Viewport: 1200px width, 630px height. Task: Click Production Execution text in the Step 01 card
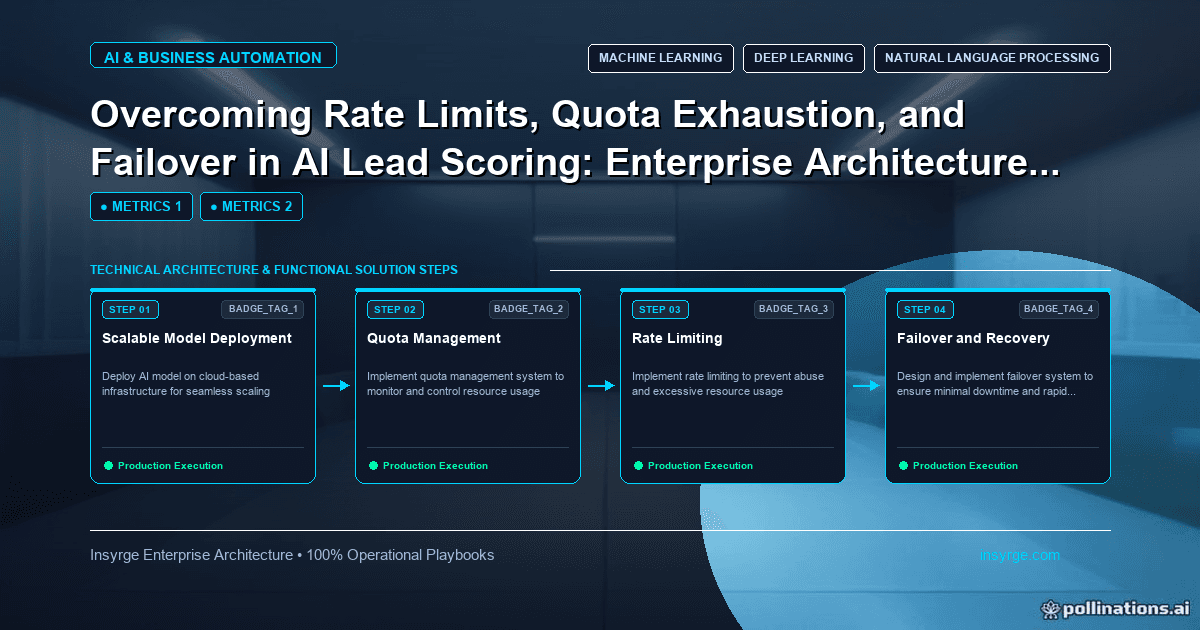pos(170,466)
